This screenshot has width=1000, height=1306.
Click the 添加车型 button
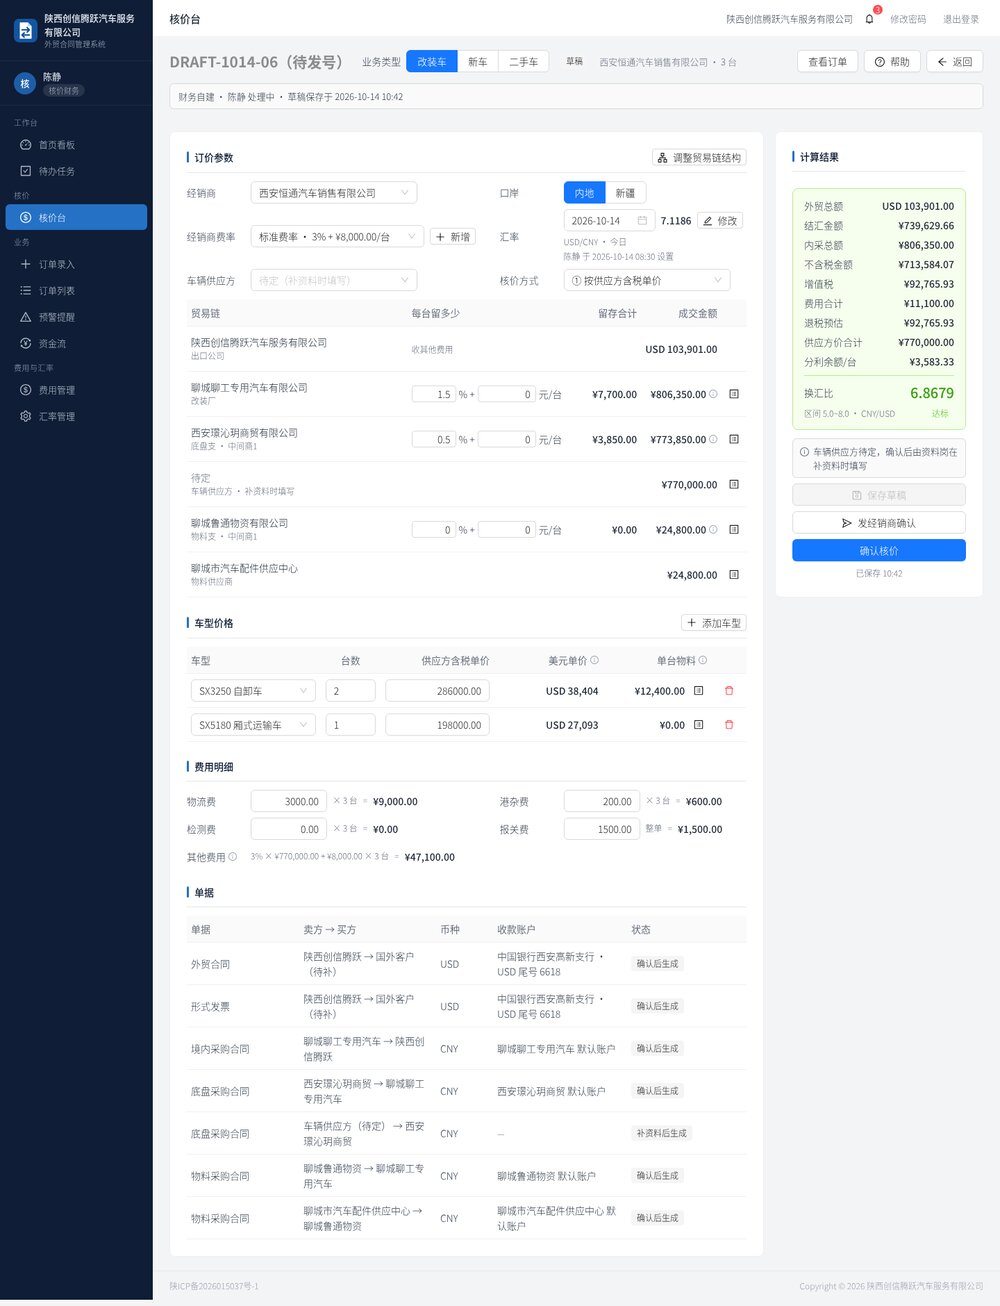pyautogui.click(x=714, y=623)
